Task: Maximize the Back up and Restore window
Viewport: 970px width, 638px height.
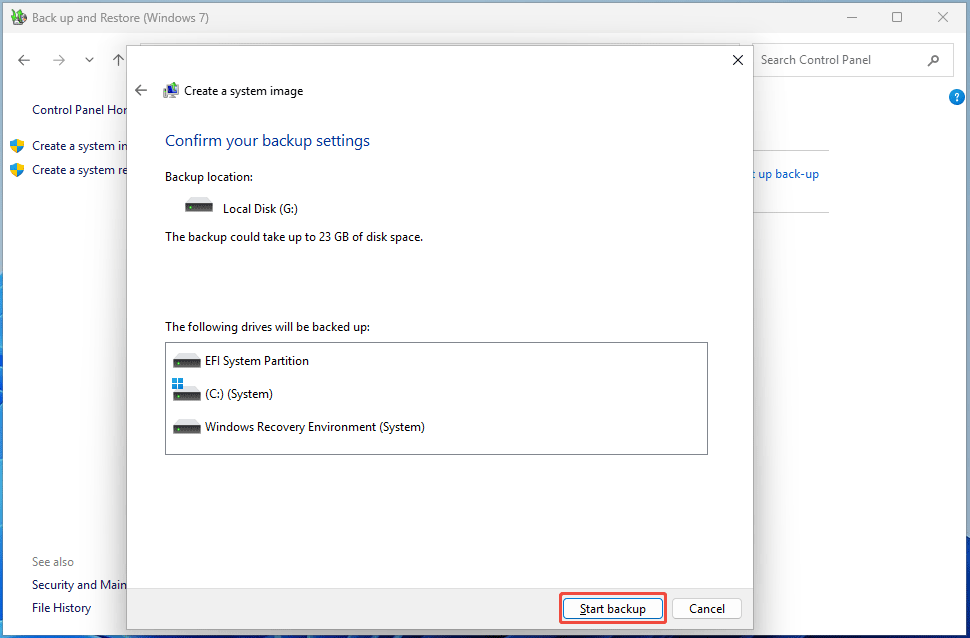Action: click(897, 17)
